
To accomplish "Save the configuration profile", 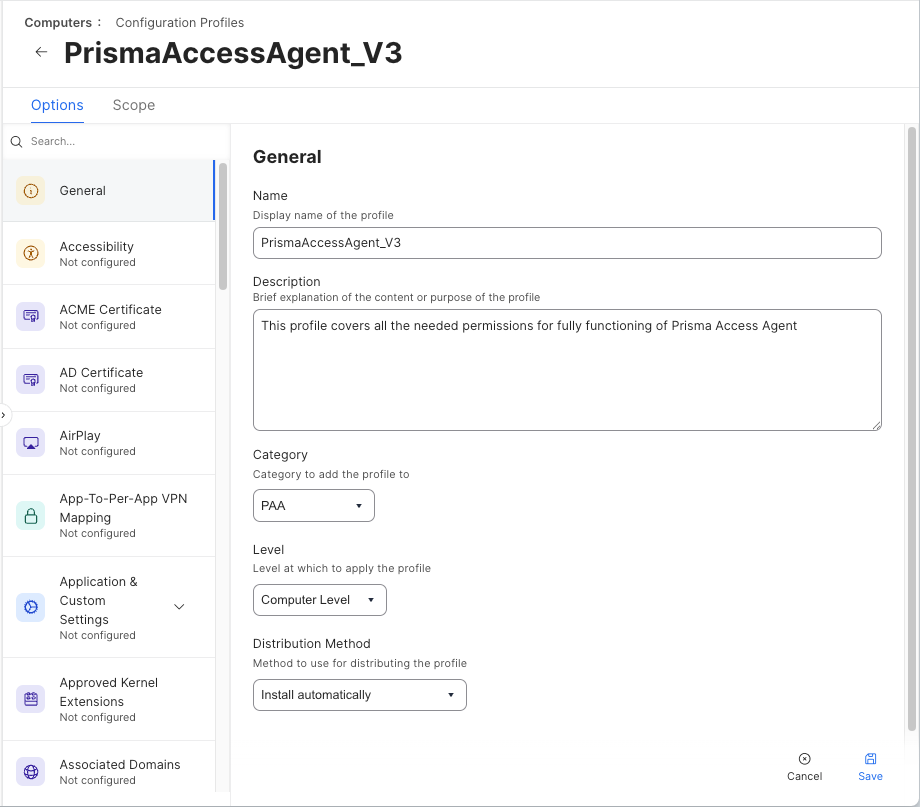I will (x=870, y=766).
